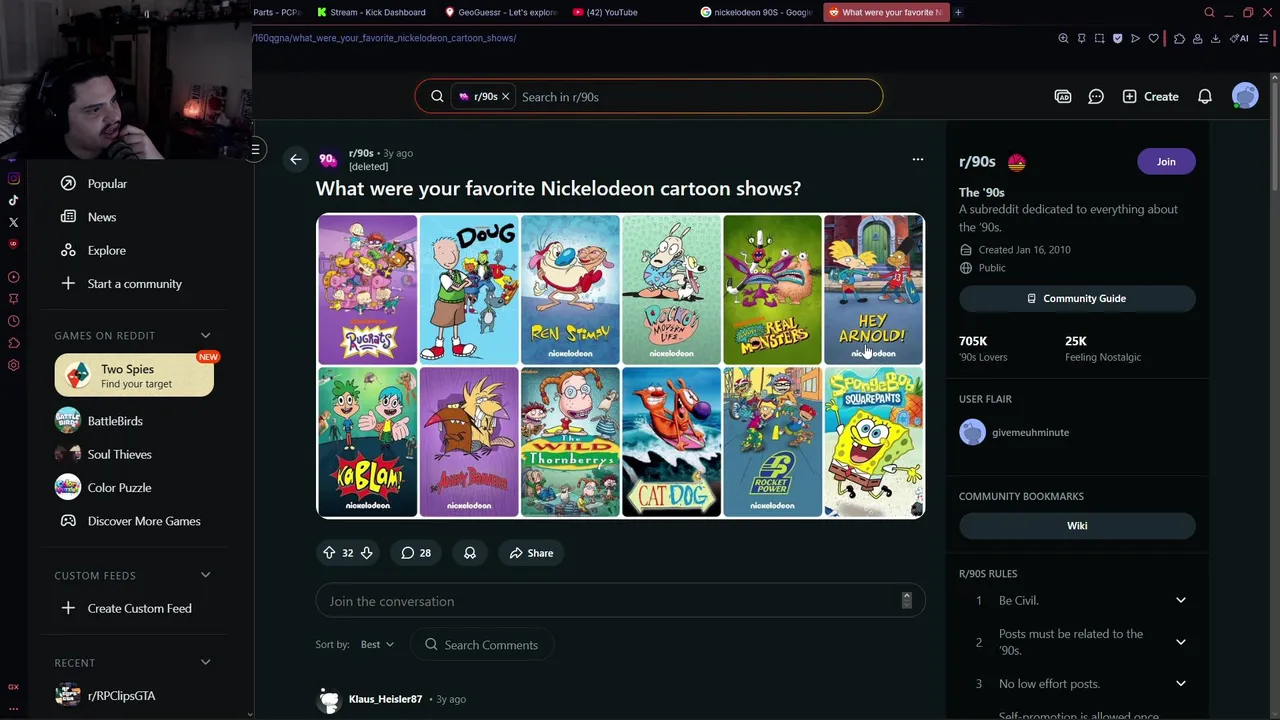Screen dimensions: 1280x720
Task: Join the r/90s community
Action: (1166, 162)
